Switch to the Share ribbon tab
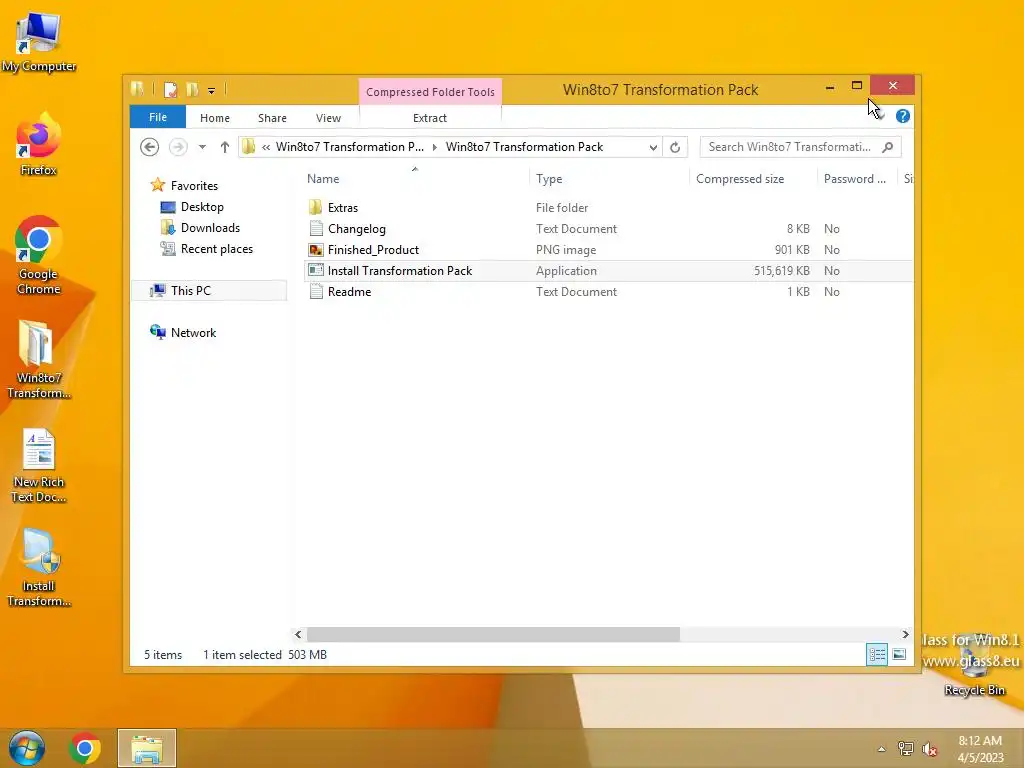Viewport: 1024px width, 768px height. coord(272,118)
